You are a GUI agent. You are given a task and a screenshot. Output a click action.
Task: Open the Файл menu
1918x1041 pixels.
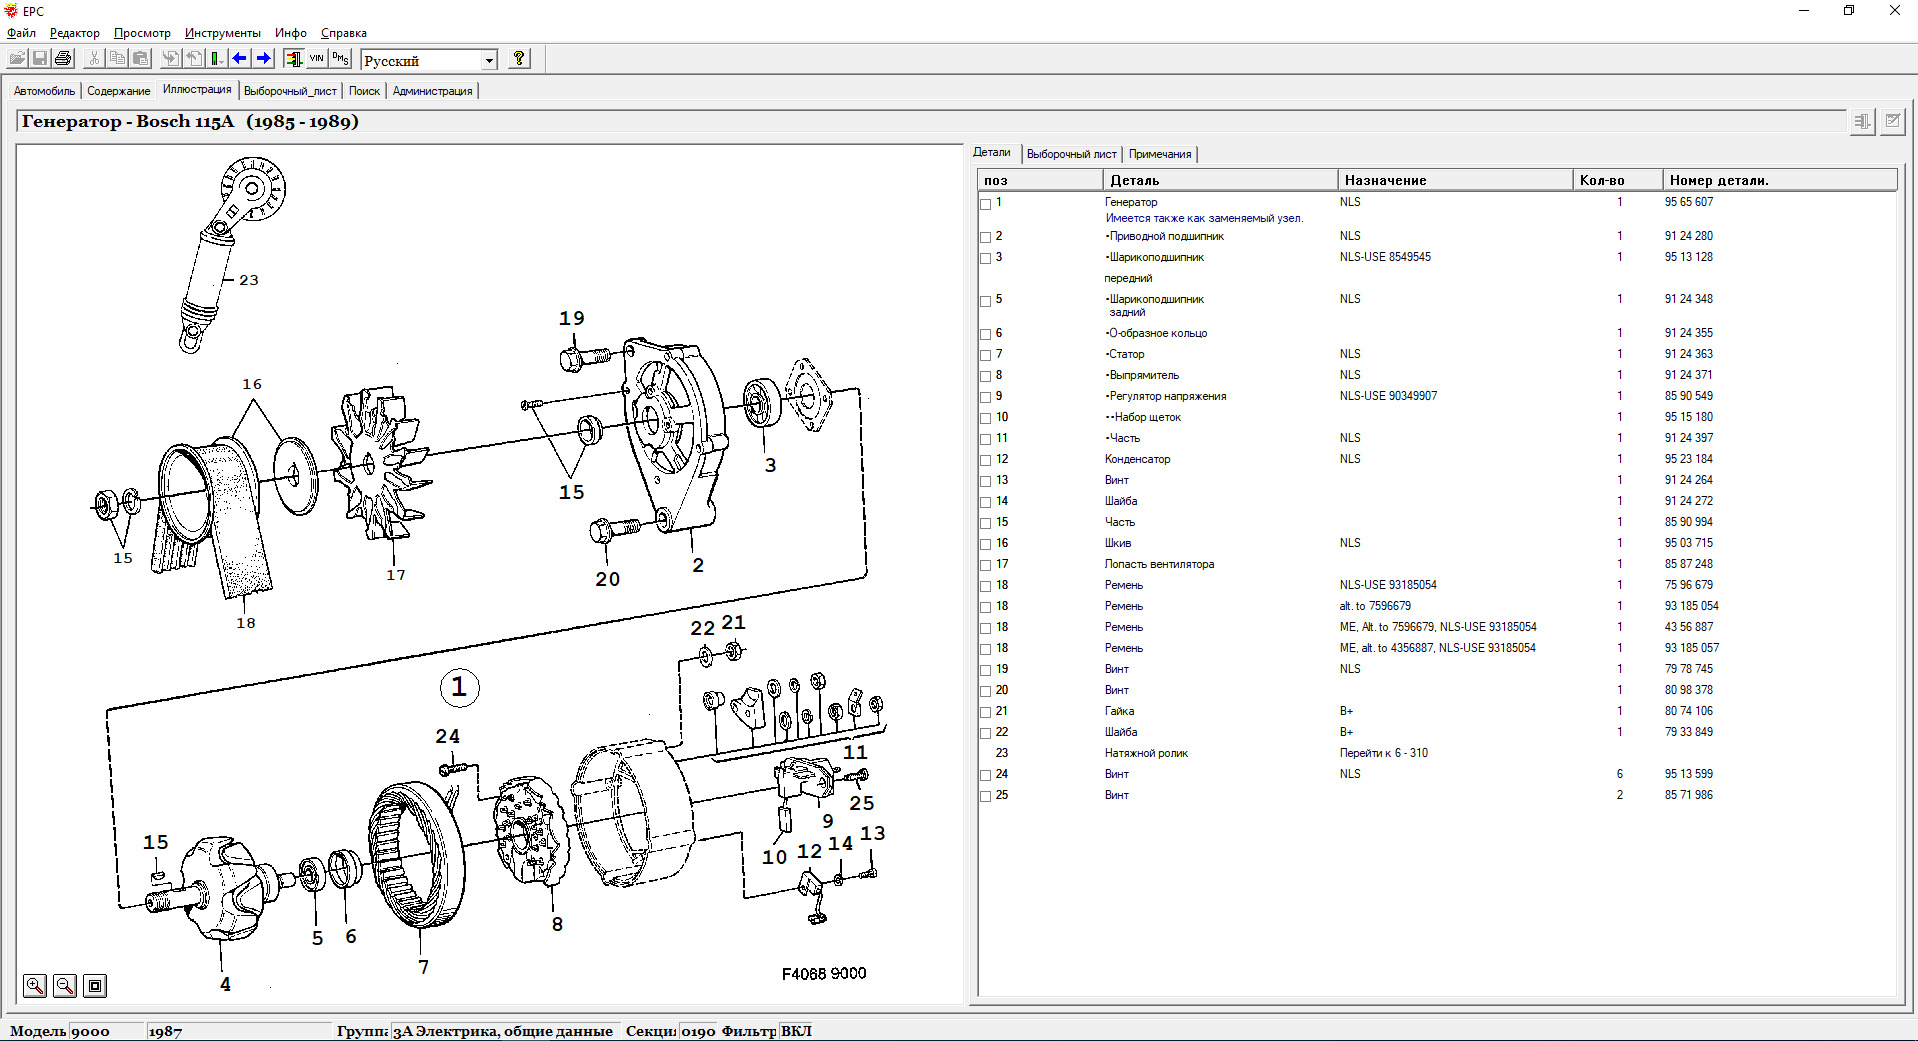click(21, 33)
